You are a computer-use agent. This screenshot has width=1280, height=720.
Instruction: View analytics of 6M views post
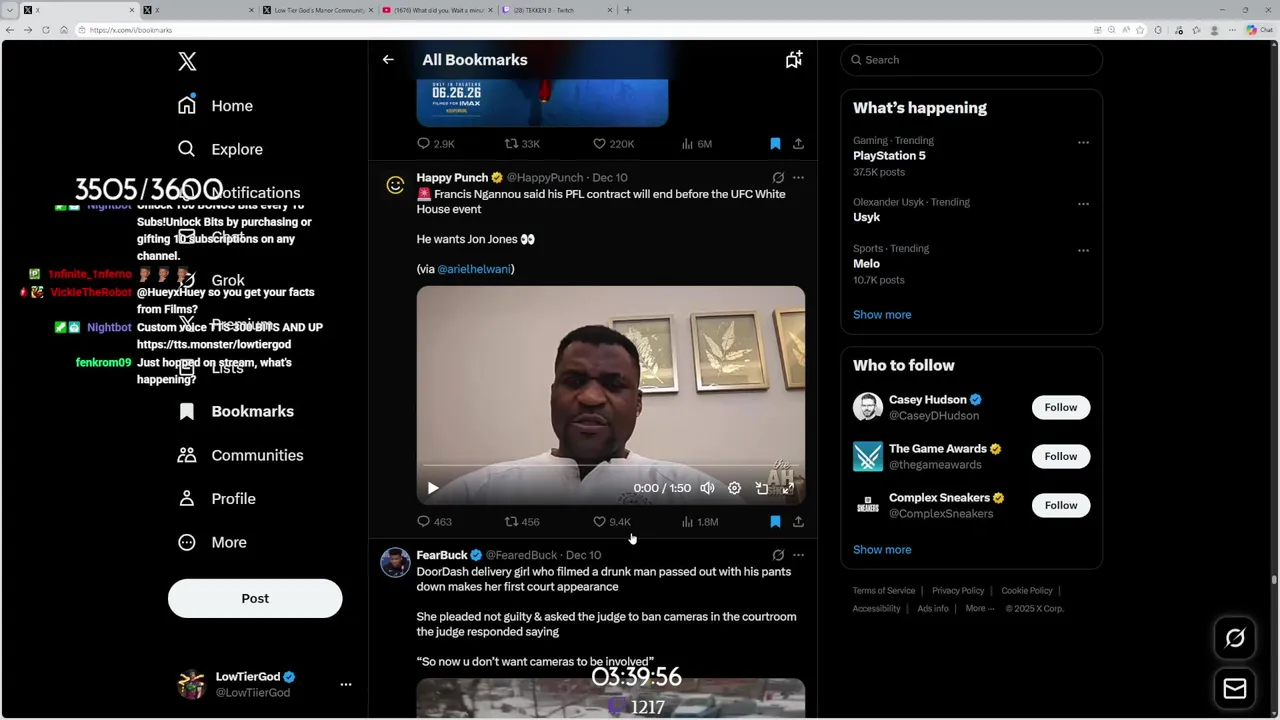[696, 144]
